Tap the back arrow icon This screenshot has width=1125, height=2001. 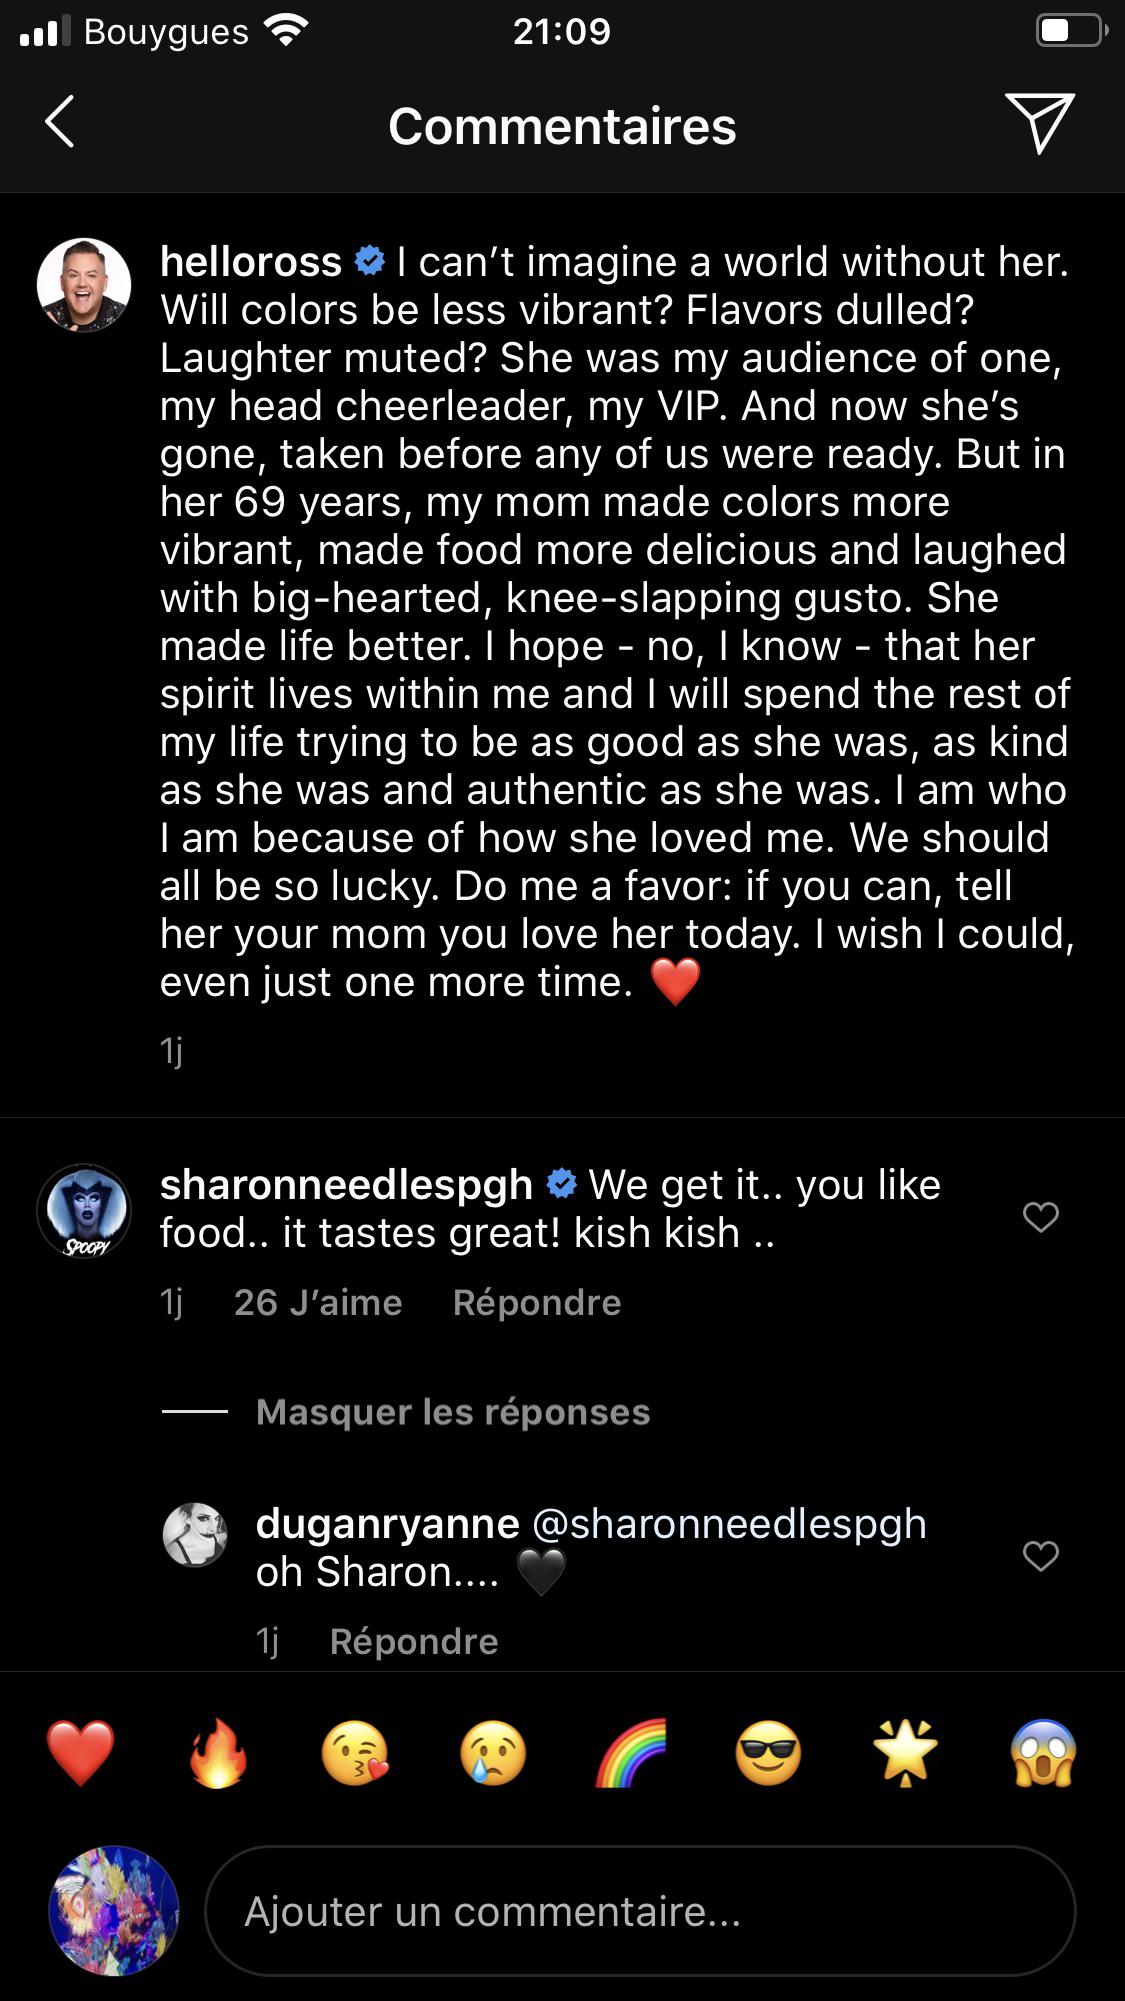tap(60, 123)
